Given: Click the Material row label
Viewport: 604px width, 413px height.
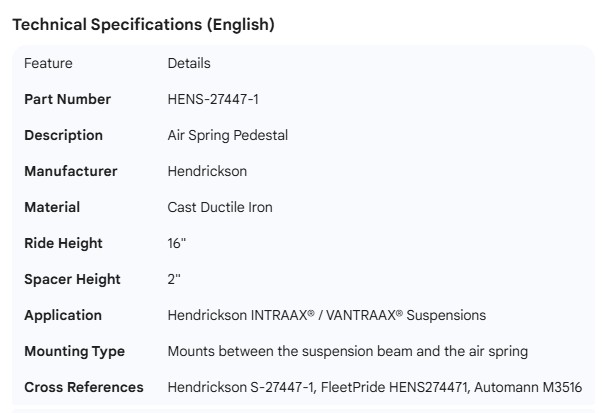Looking at the screenshot, I should point(52,207).
